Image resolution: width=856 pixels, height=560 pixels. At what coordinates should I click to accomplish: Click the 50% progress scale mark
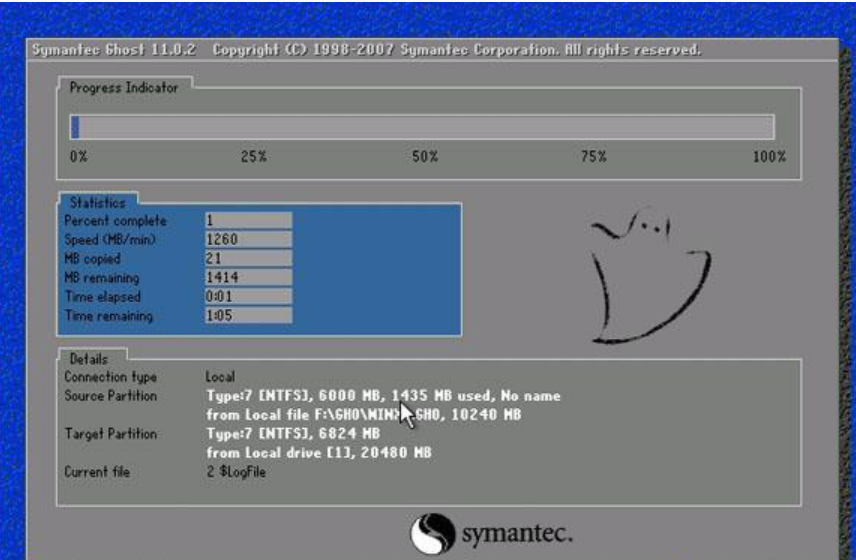click(425, 157)
